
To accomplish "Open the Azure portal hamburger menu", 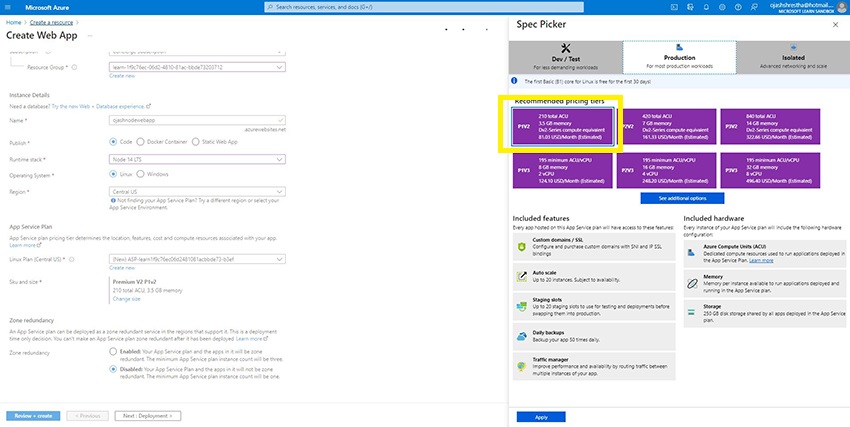I will (x=8, y=8).
